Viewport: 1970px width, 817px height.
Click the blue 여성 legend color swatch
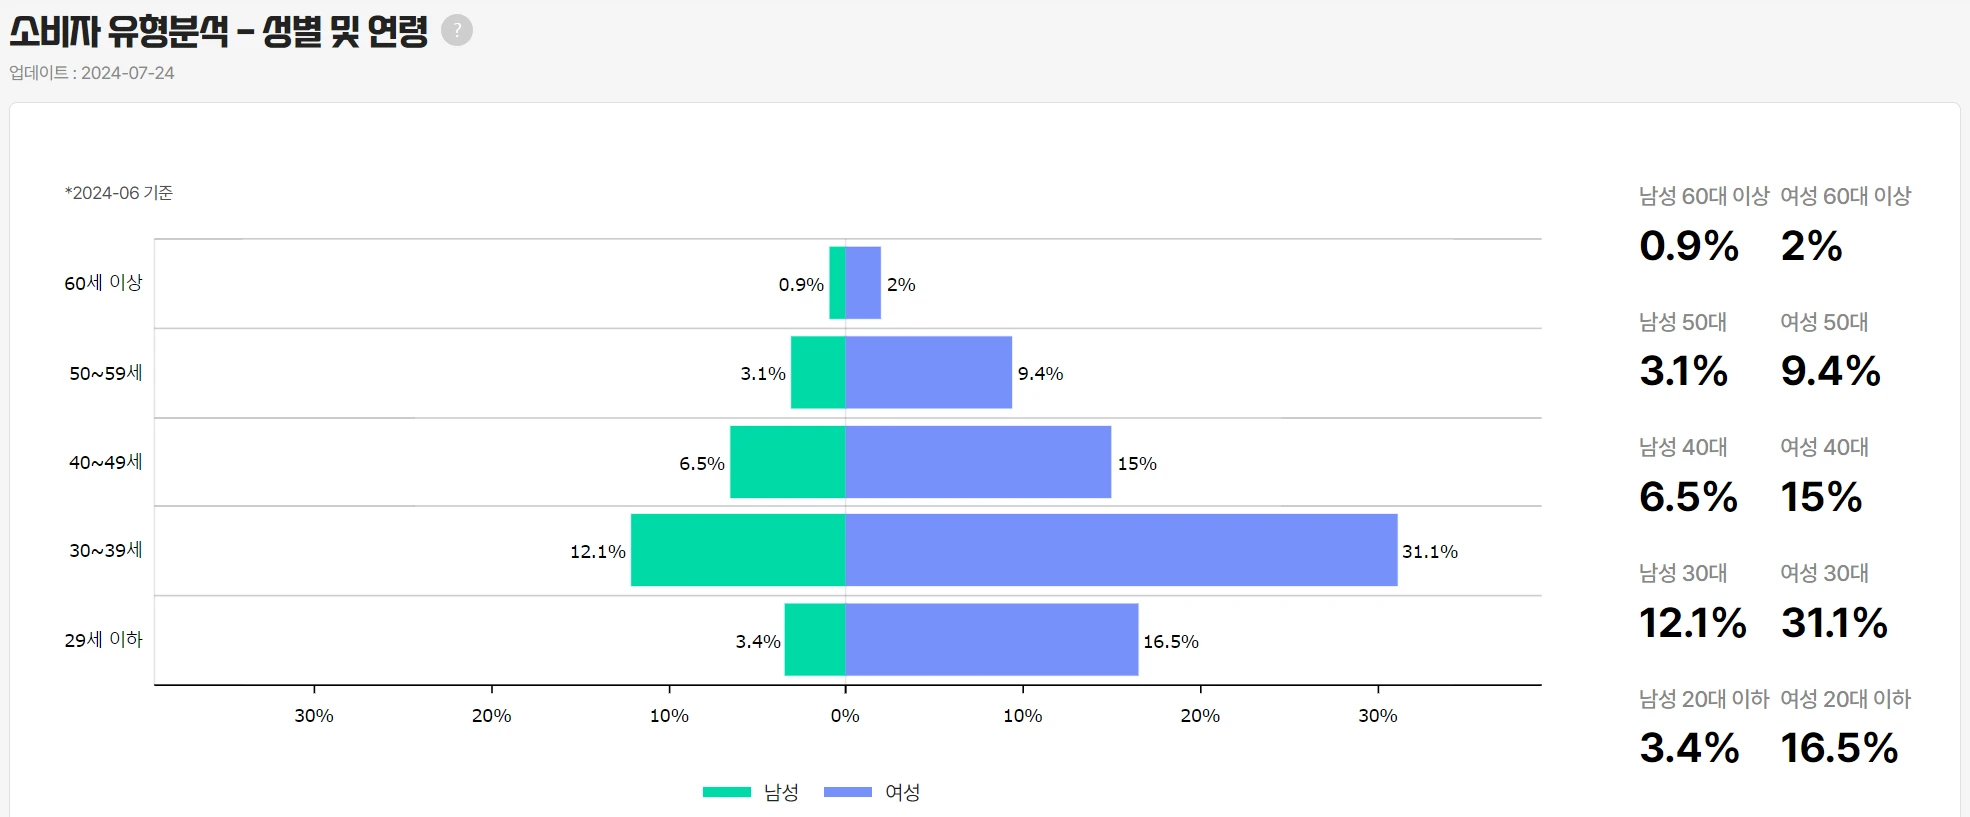point(848,792)
